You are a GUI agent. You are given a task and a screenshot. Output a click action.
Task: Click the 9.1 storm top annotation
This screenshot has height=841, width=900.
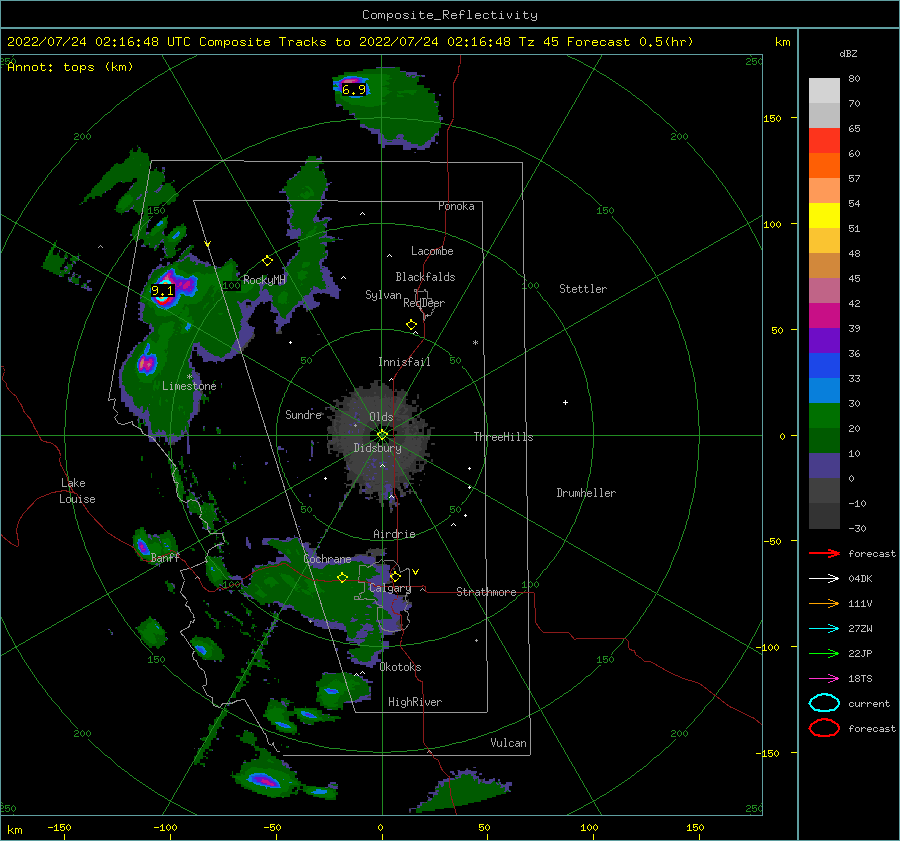162,291
